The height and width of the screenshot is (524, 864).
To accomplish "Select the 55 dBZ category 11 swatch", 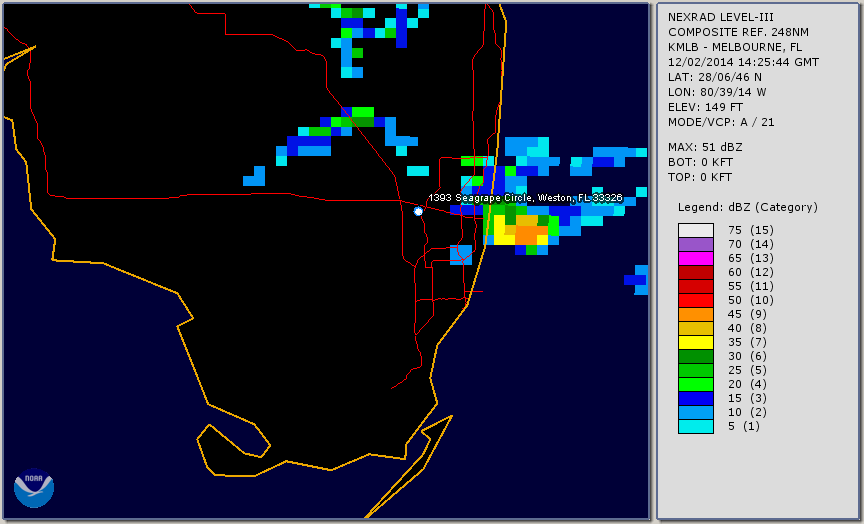I will pyautogui.click(x=696, y=286).
